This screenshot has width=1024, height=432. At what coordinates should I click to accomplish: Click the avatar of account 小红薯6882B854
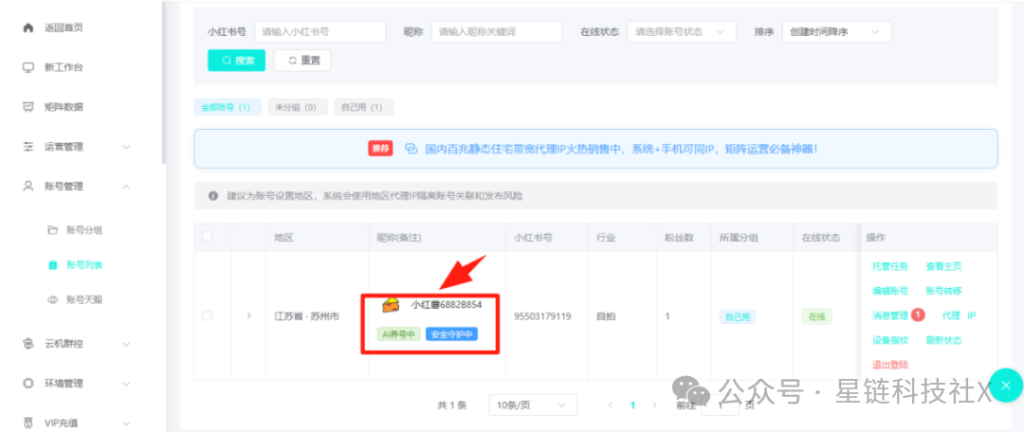[x=391, y=305]
